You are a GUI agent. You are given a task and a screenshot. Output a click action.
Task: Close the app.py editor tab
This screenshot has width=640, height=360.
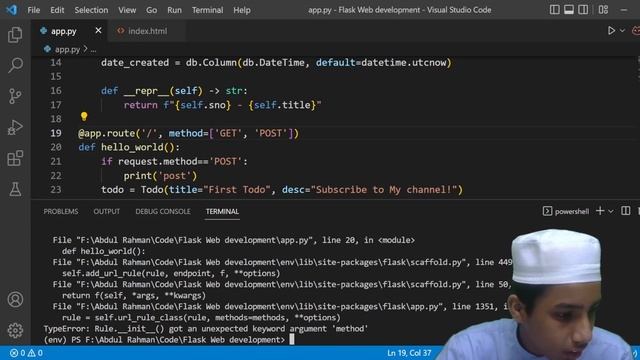pos(98,31)
